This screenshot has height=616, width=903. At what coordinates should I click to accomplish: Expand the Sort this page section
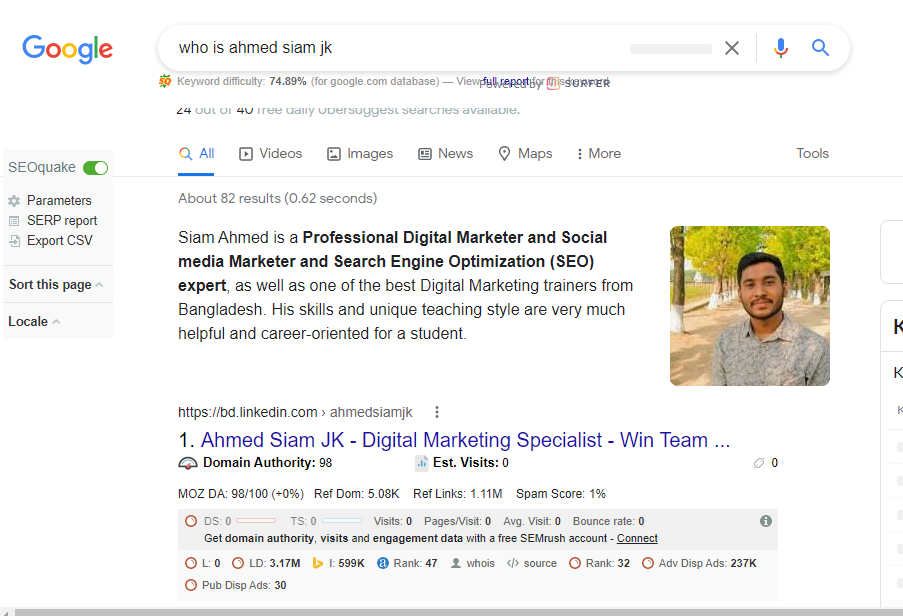pyautogui.click(x=56, y=284)
